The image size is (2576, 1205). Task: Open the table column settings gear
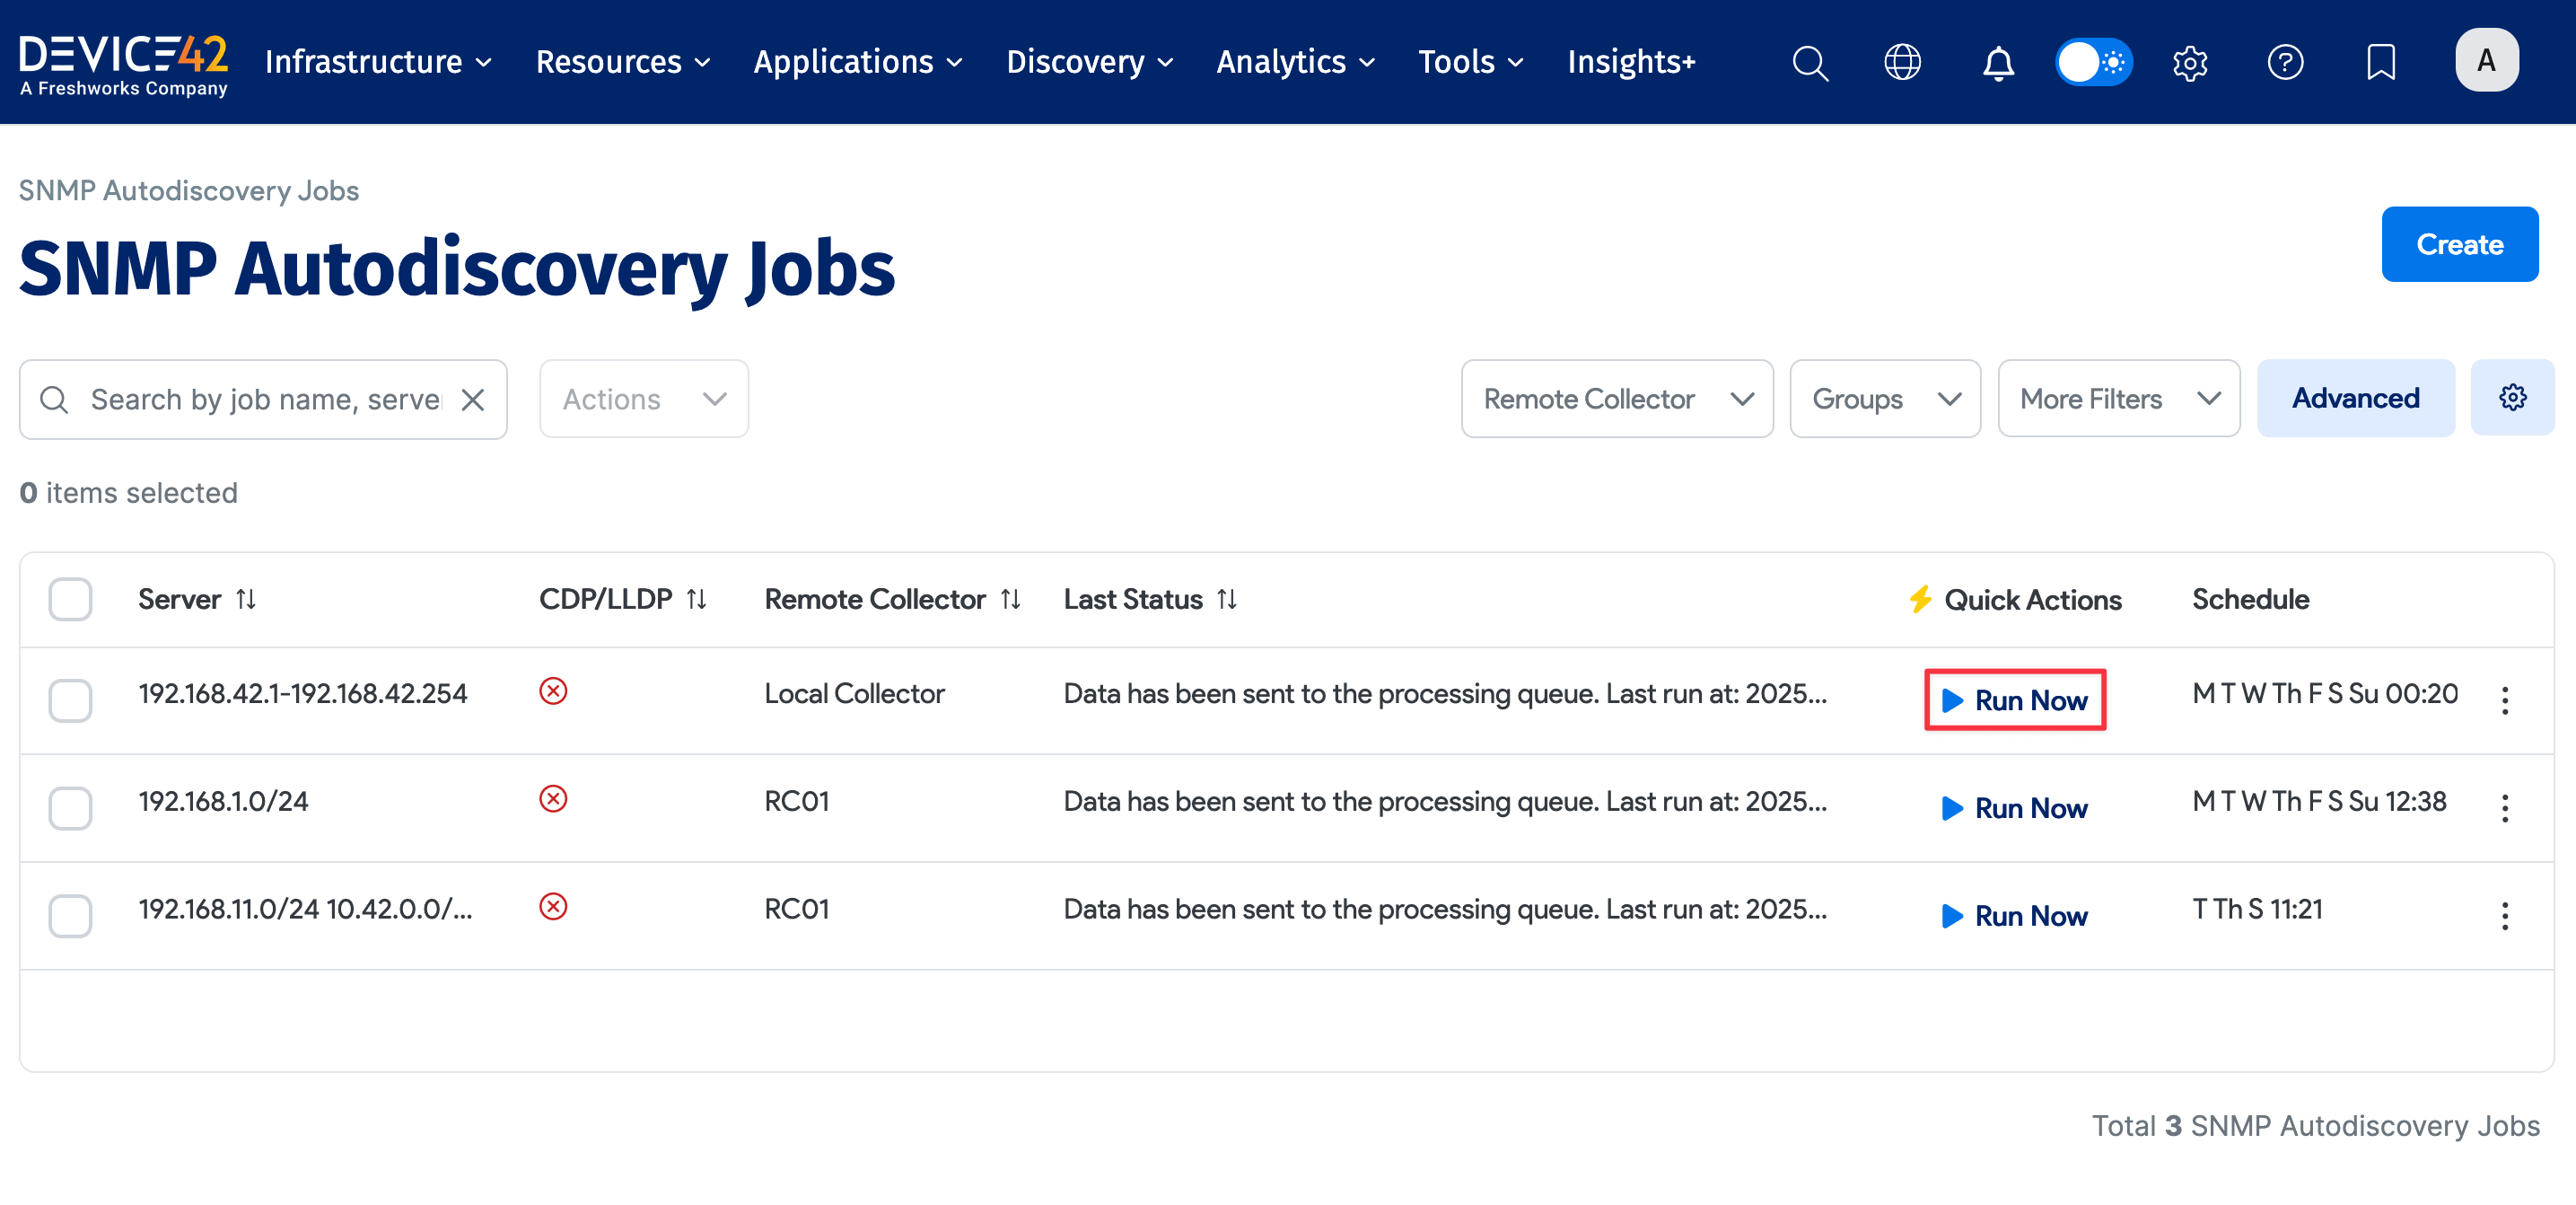point(2513,397)
